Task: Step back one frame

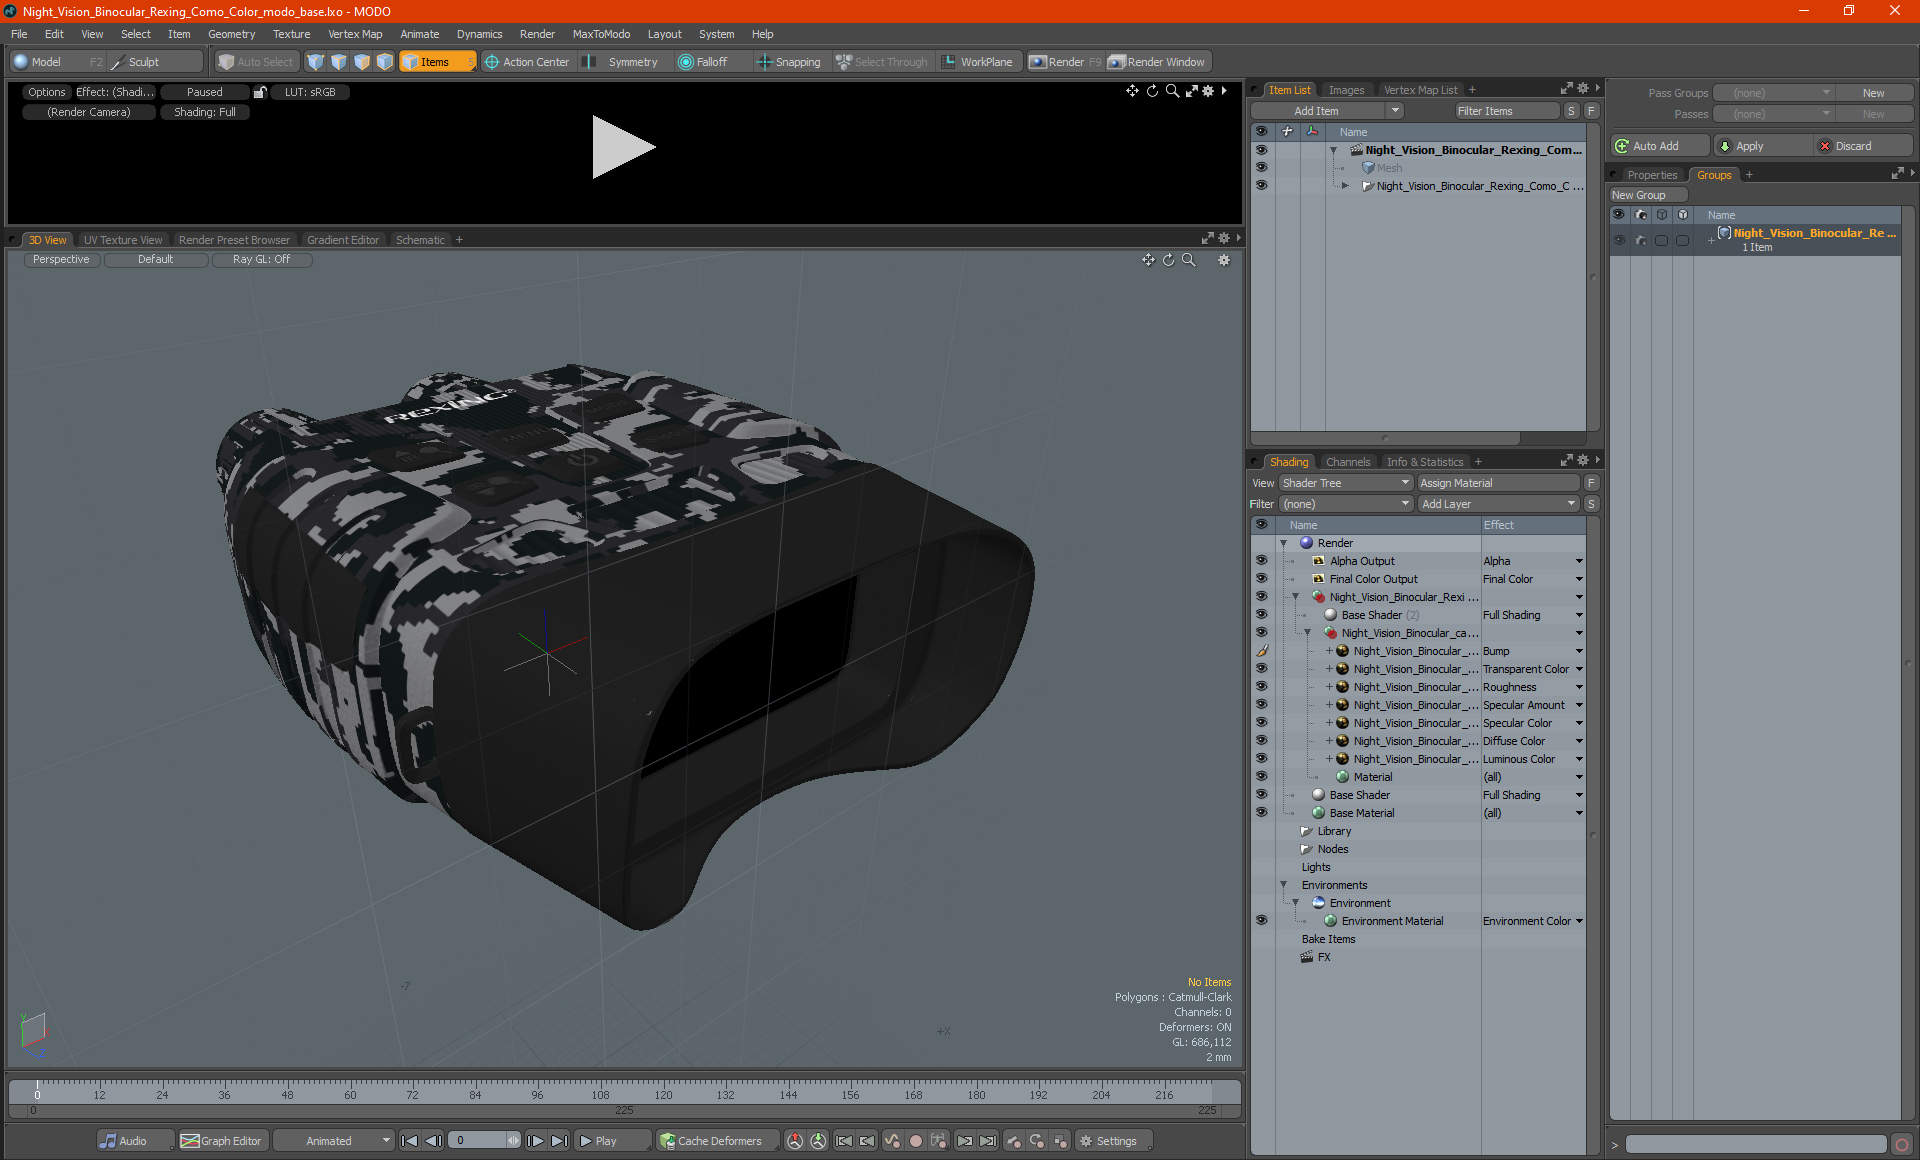Action: point(433,1141)
